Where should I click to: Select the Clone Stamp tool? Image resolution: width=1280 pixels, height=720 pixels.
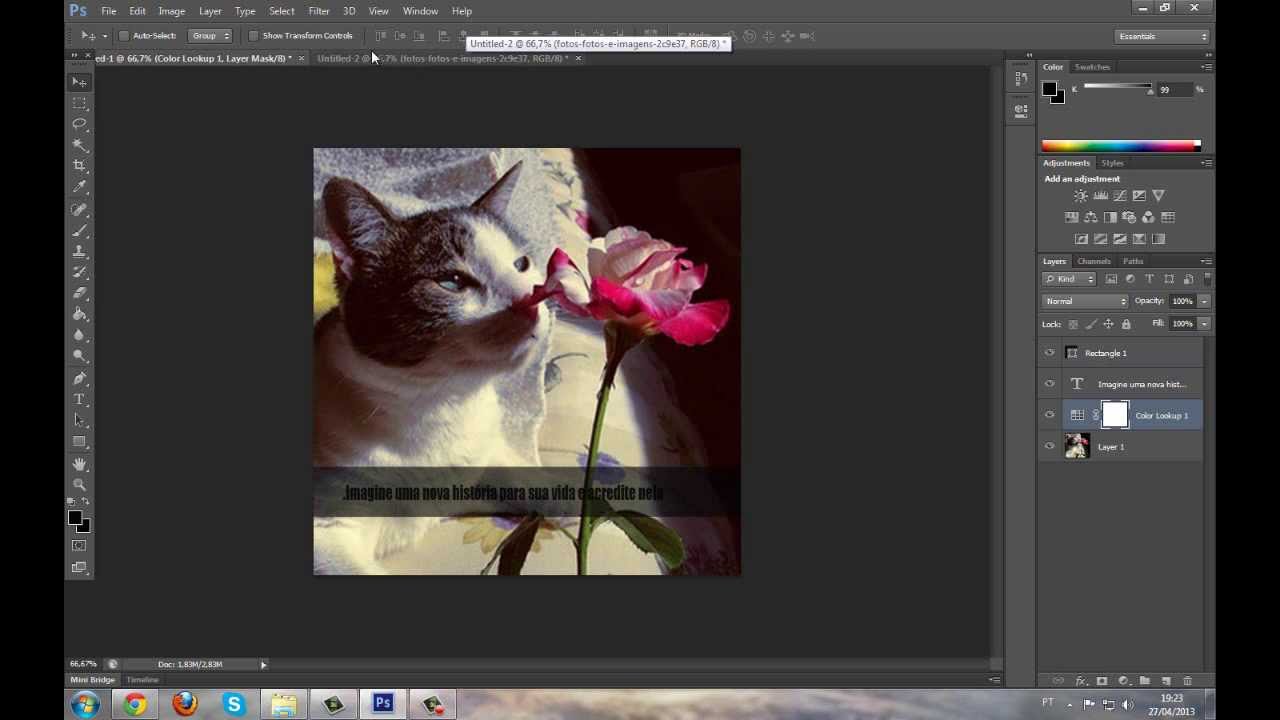point(80,252)
